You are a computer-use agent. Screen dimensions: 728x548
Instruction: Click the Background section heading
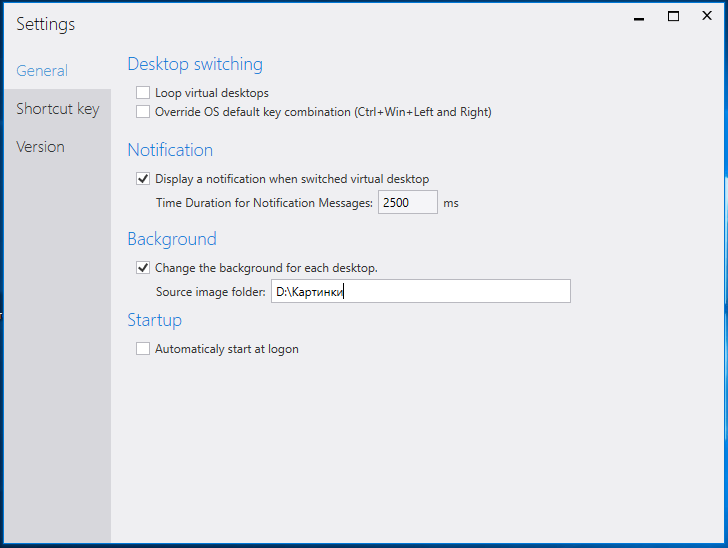172,239
